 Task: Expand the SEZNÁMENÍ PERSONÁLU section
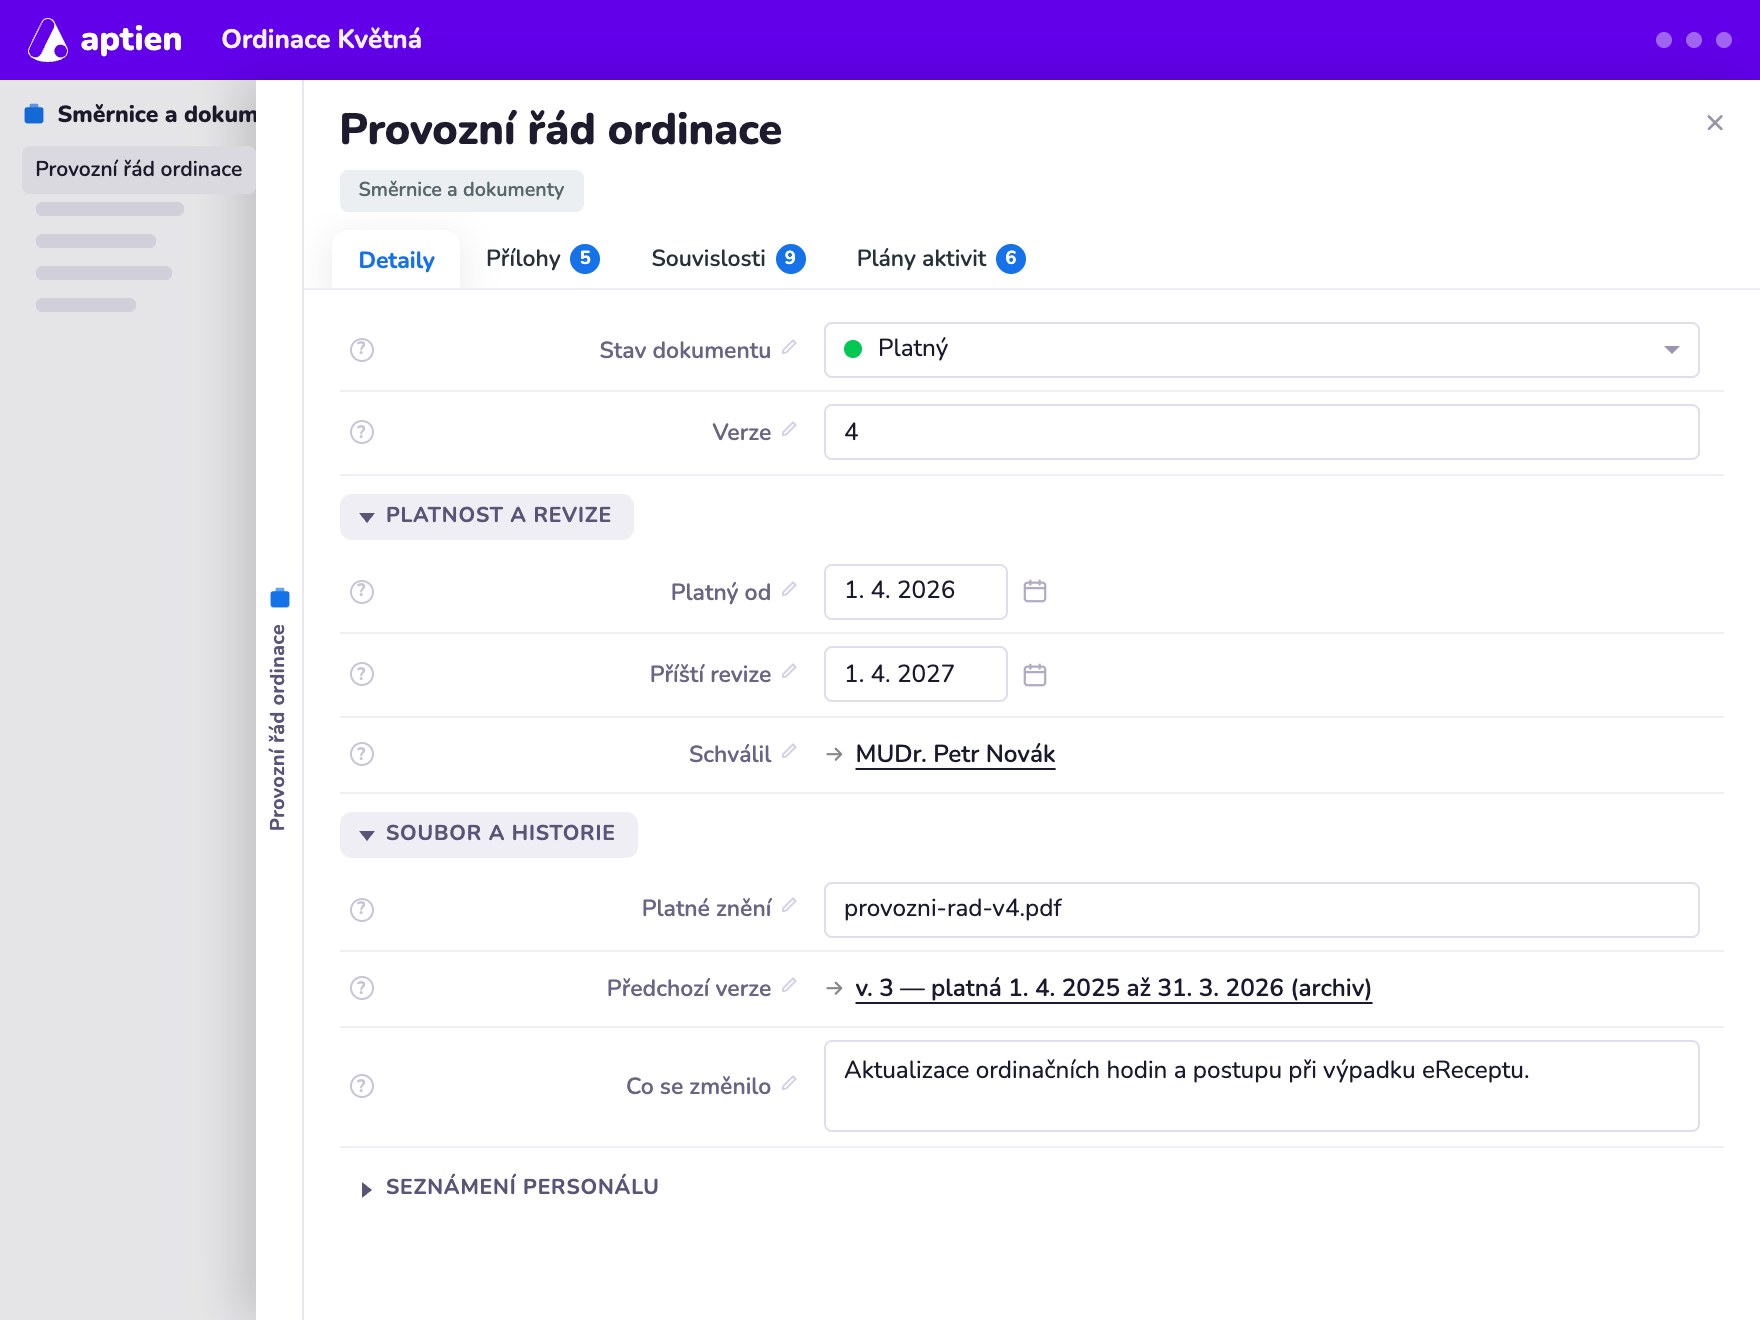[509, 1187]
